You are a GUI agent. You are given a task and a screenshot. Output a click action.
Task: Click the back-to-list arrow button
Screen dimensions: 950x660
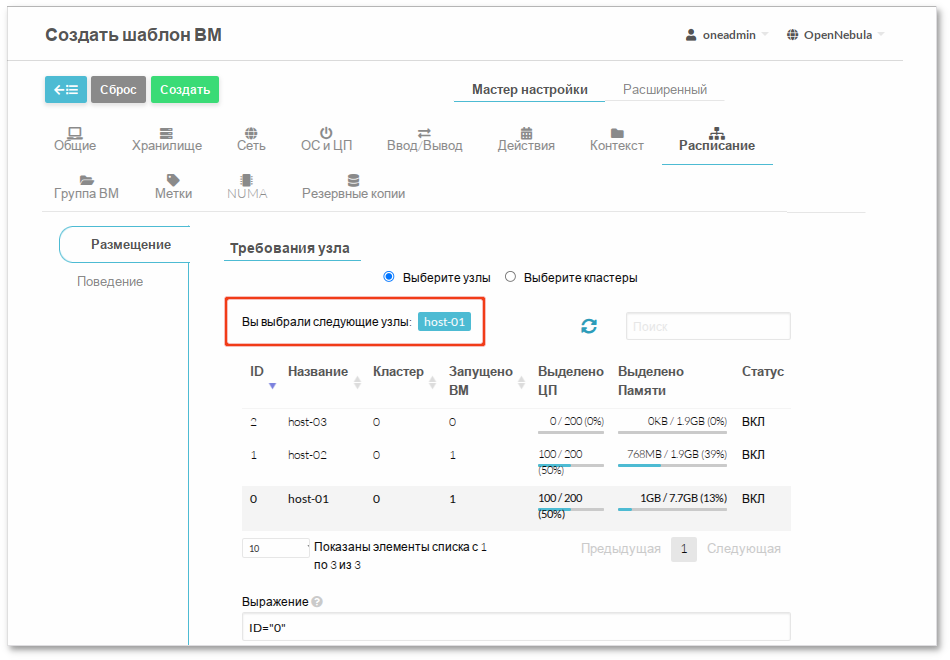pos(66,90)
